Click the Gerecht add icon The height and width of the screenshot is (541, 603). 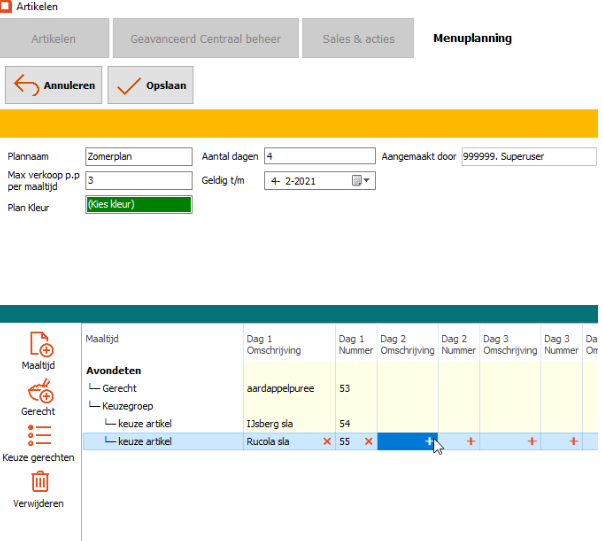click(x=40, y=391)
